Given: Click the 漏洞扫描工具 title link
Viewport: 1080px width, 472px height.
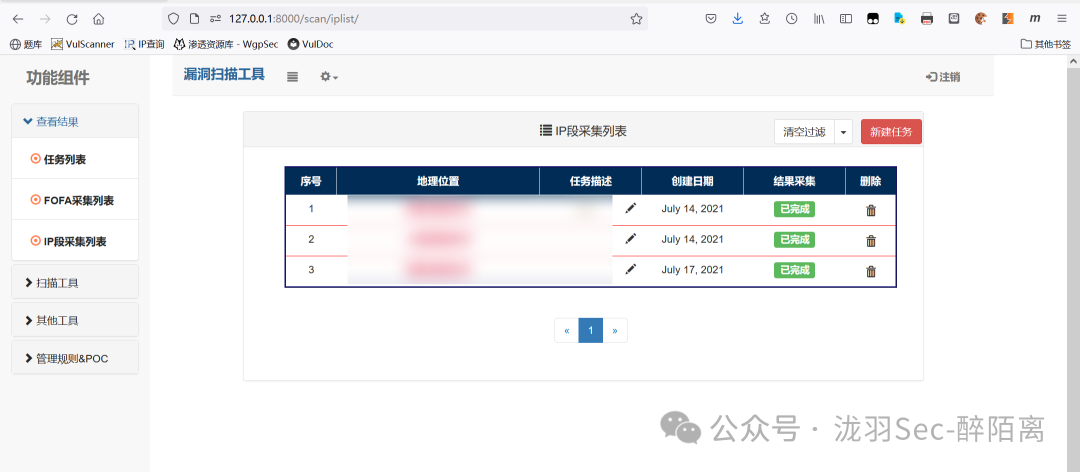Looking at the screenshot, I should [224, 74].
